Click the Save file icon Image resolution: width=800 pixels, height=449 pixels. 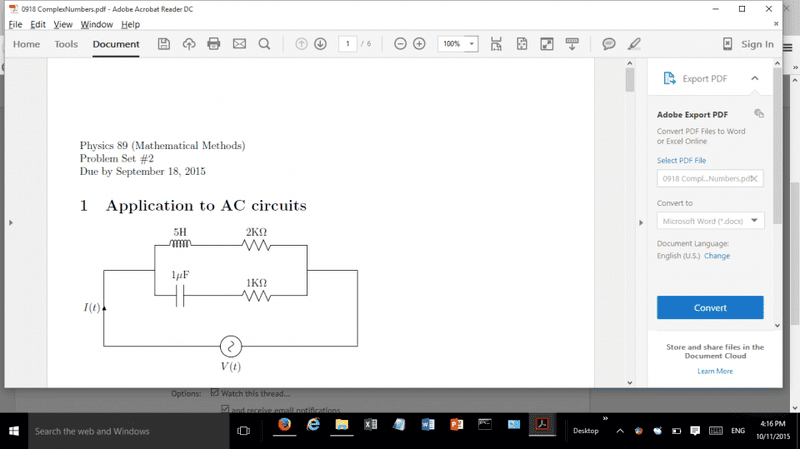pos(164,44)
